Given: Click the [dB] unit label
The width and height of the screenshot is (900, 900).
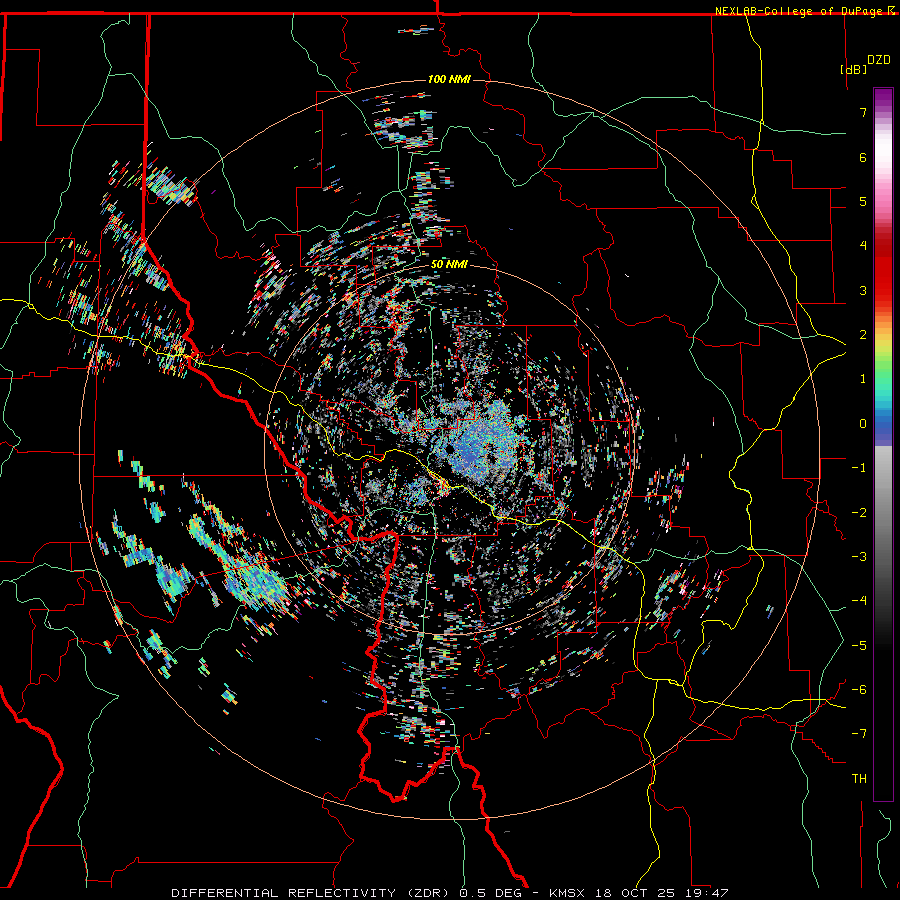Looking at the screenshot, I should tap(853, 69).
